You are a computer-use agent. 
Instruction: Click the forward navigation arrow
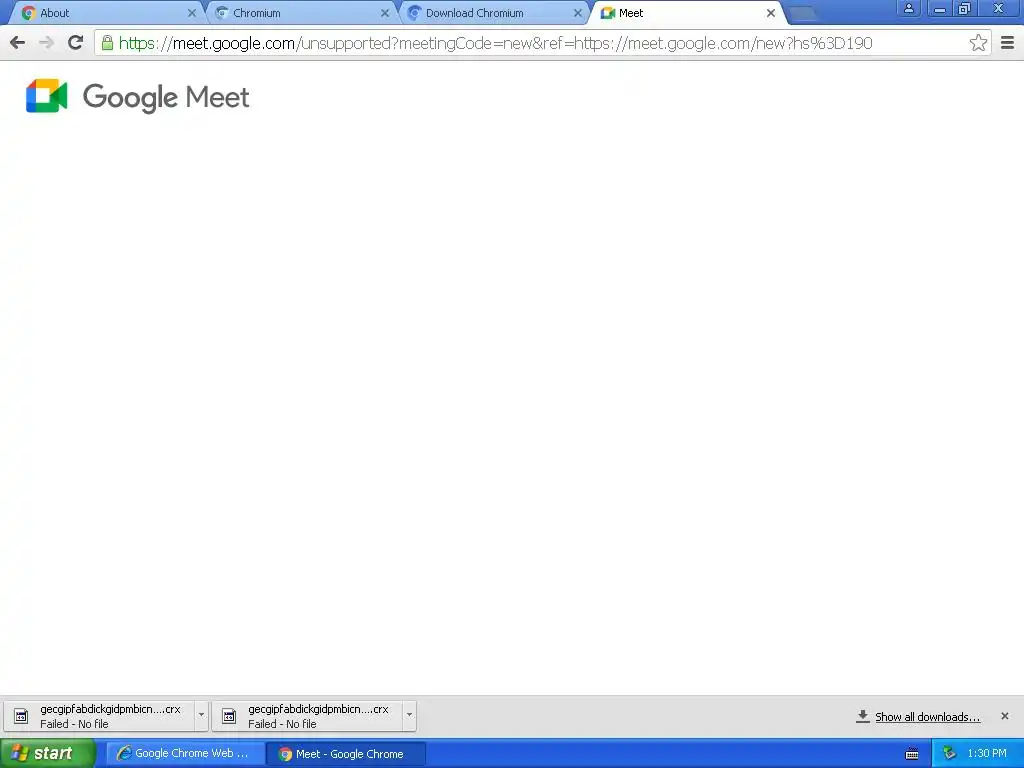click(46, 43)
